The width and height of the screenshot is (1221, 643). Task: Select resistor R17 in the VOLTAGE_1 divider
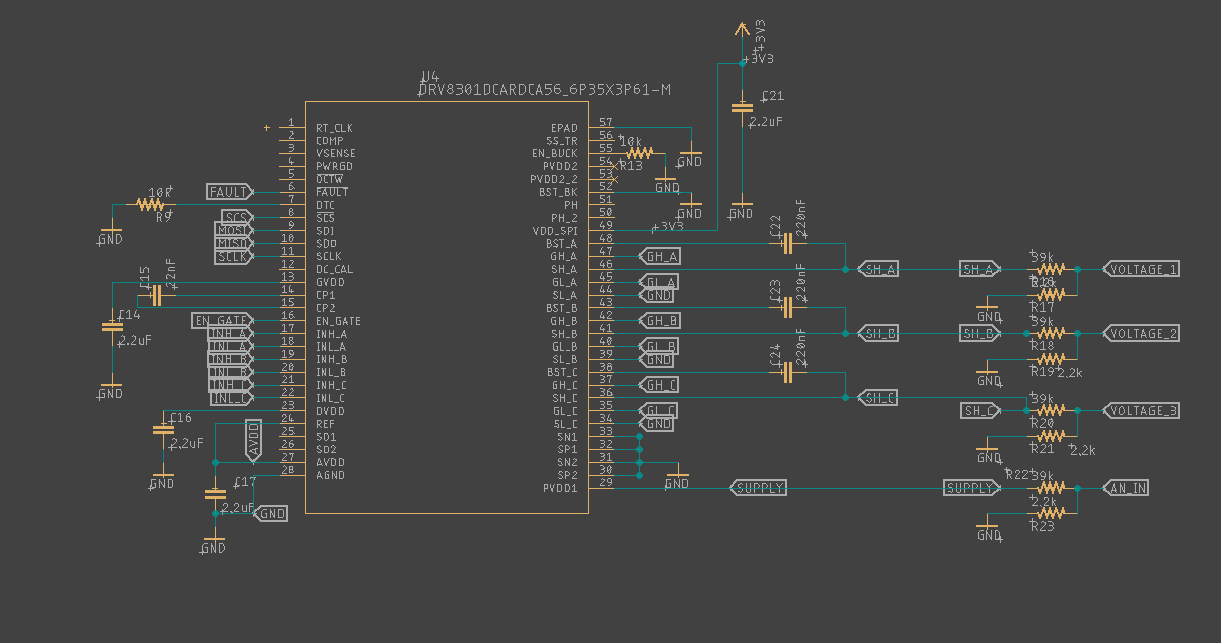click(x=1050, y=294)
